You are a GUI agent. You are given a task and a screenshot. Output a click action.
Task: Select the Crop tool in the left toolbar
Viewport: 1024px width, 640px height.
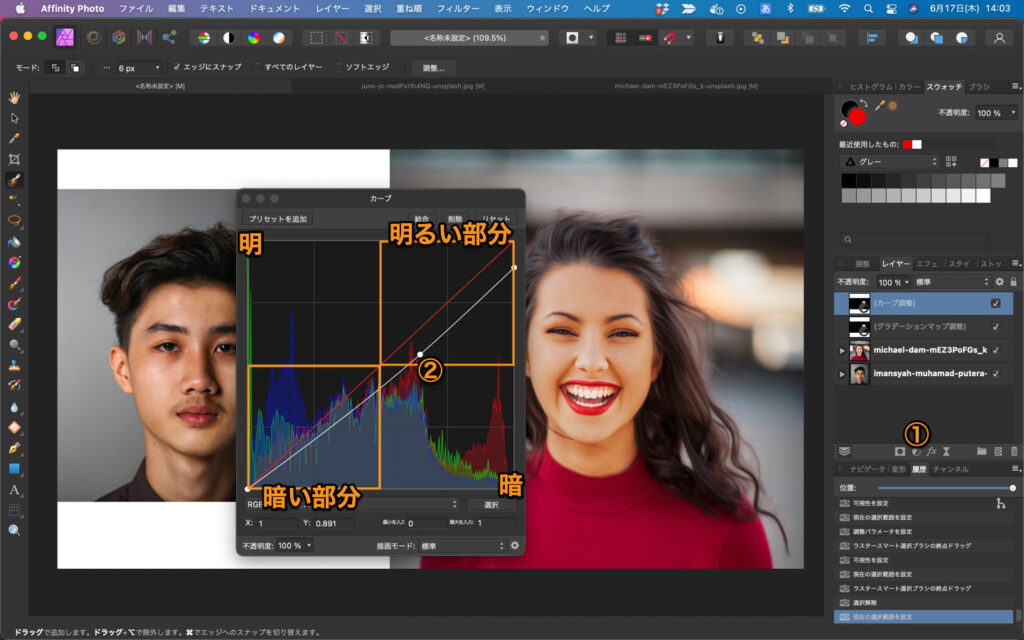pyautogui.click(x=14, y=159)
